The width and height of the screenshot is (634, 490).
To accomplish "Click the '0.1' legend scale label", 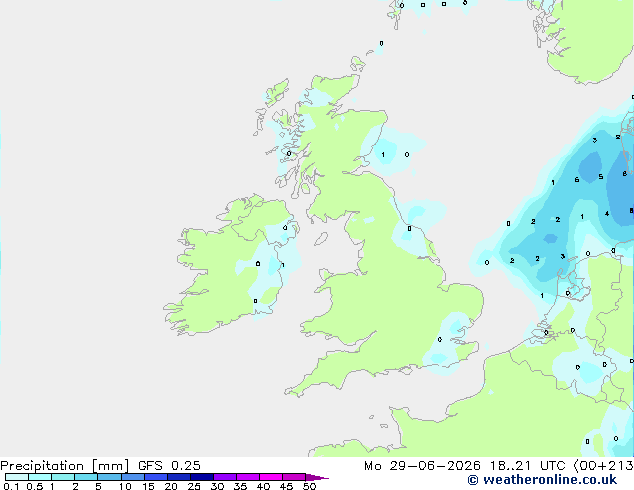I will (11, 486).
